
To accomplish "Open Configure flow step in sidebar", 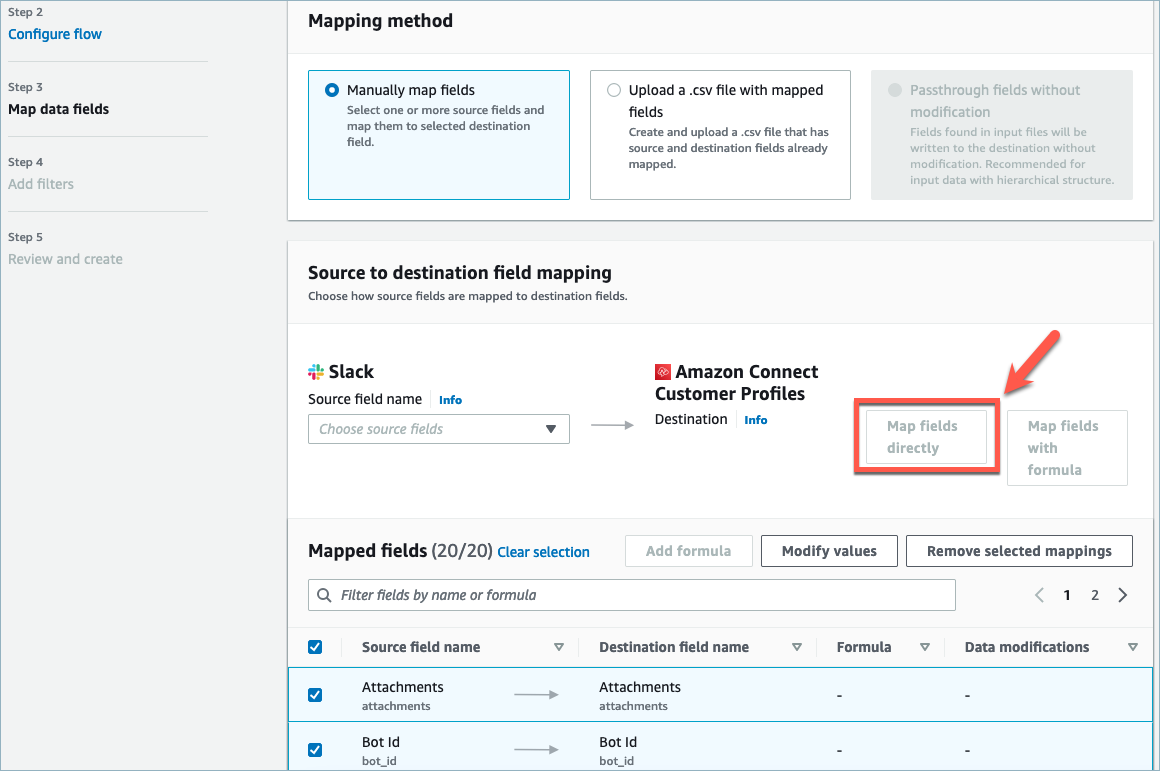I will [55, 34].
